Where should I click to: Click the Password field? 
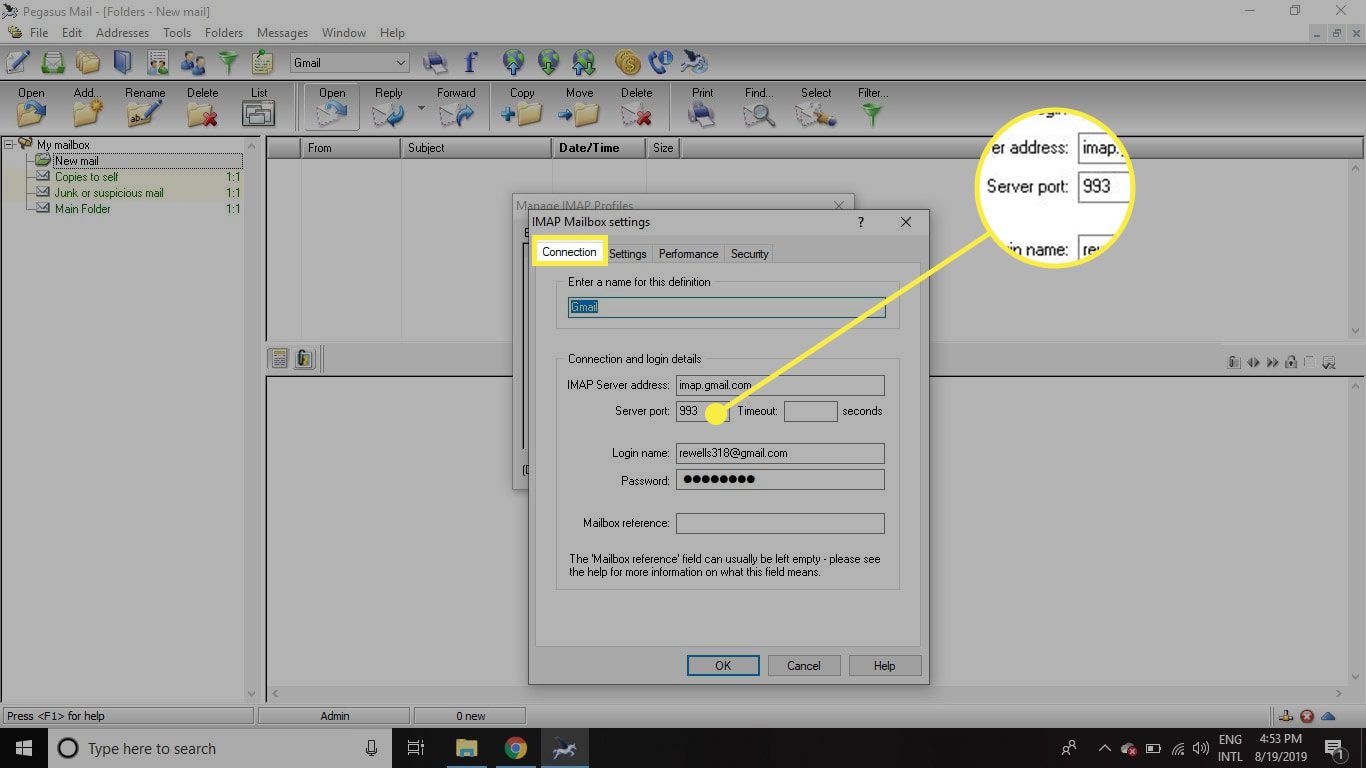pos(780,480)
